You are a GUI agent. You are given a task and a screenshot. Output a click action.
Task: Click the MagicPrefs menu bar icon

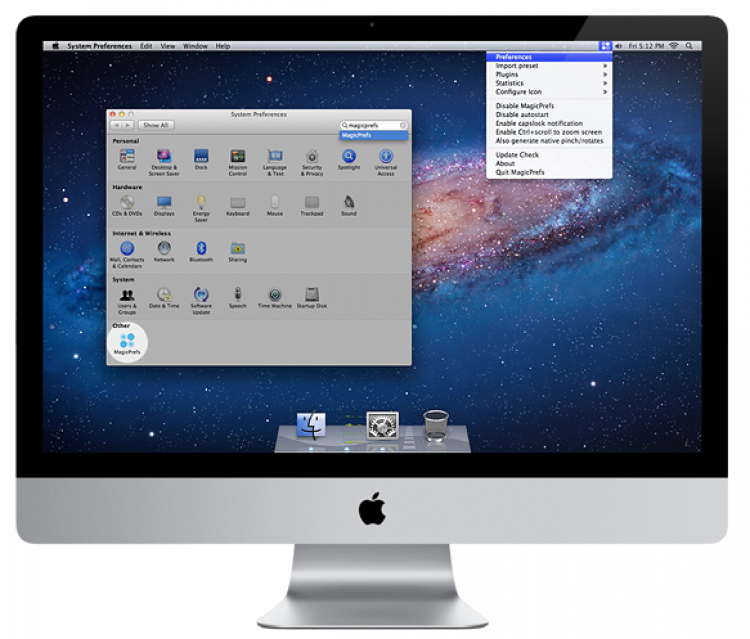pyautogui.click(x=605, y=46)
